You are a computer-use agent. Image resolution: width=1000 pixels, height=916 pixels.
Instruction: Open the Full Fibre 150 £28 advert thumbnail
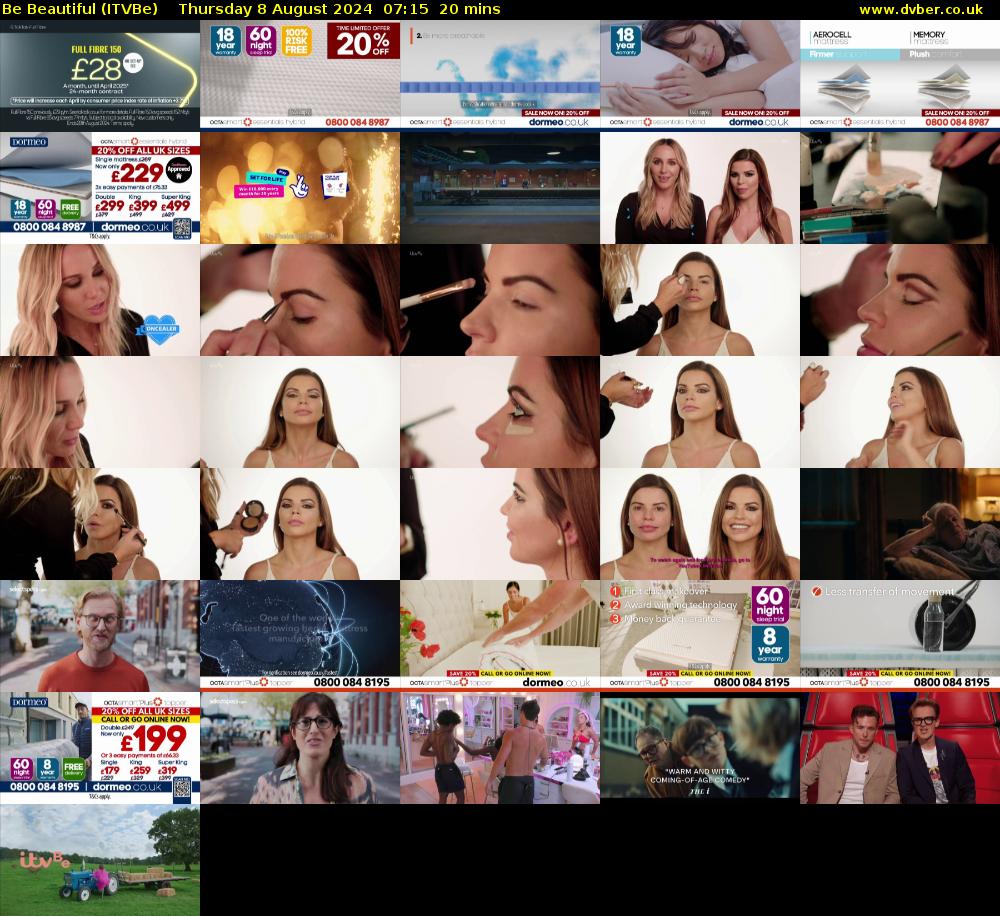click(100, 75)
